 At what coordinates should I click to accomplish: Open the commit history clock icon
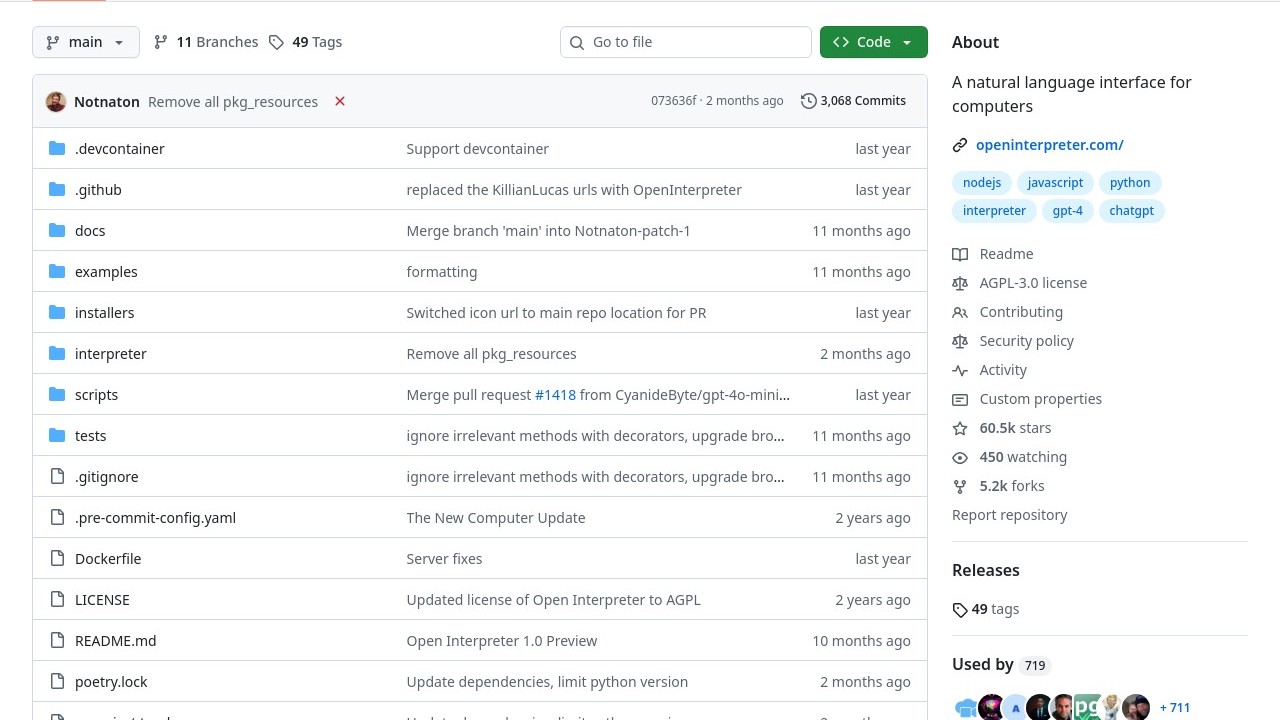pos(808,101)
